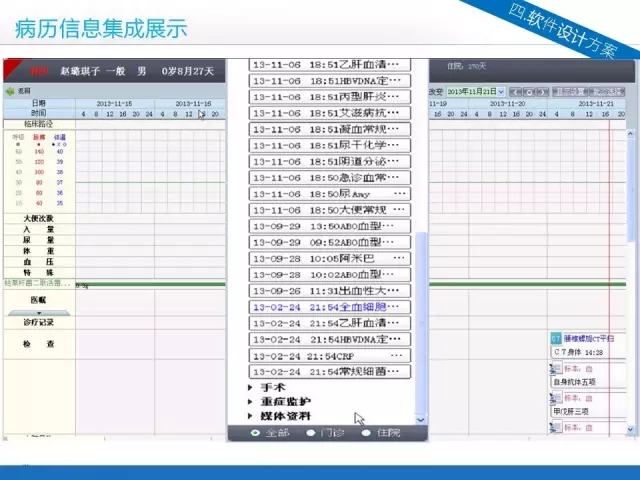640x480 pixels.
Task: Expand the 重症监护 tree section
Action: (x=251, y=402)
